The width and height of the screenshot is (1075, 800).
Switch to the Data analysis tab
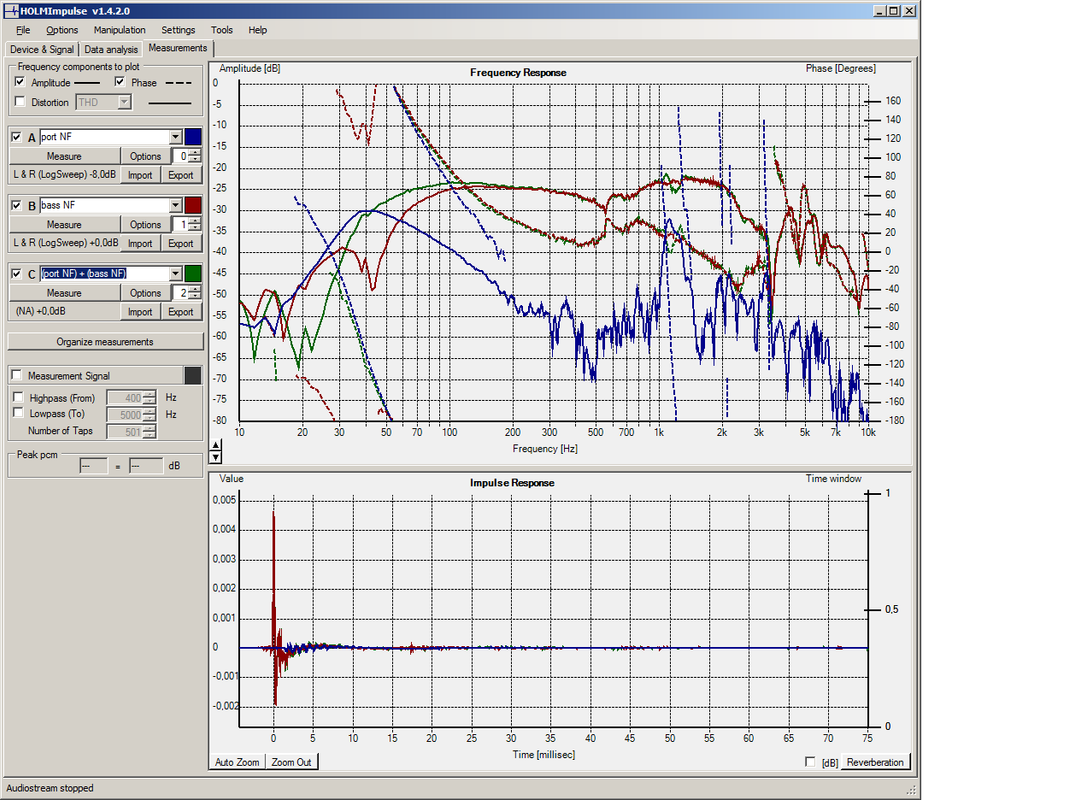click(111, 49)
